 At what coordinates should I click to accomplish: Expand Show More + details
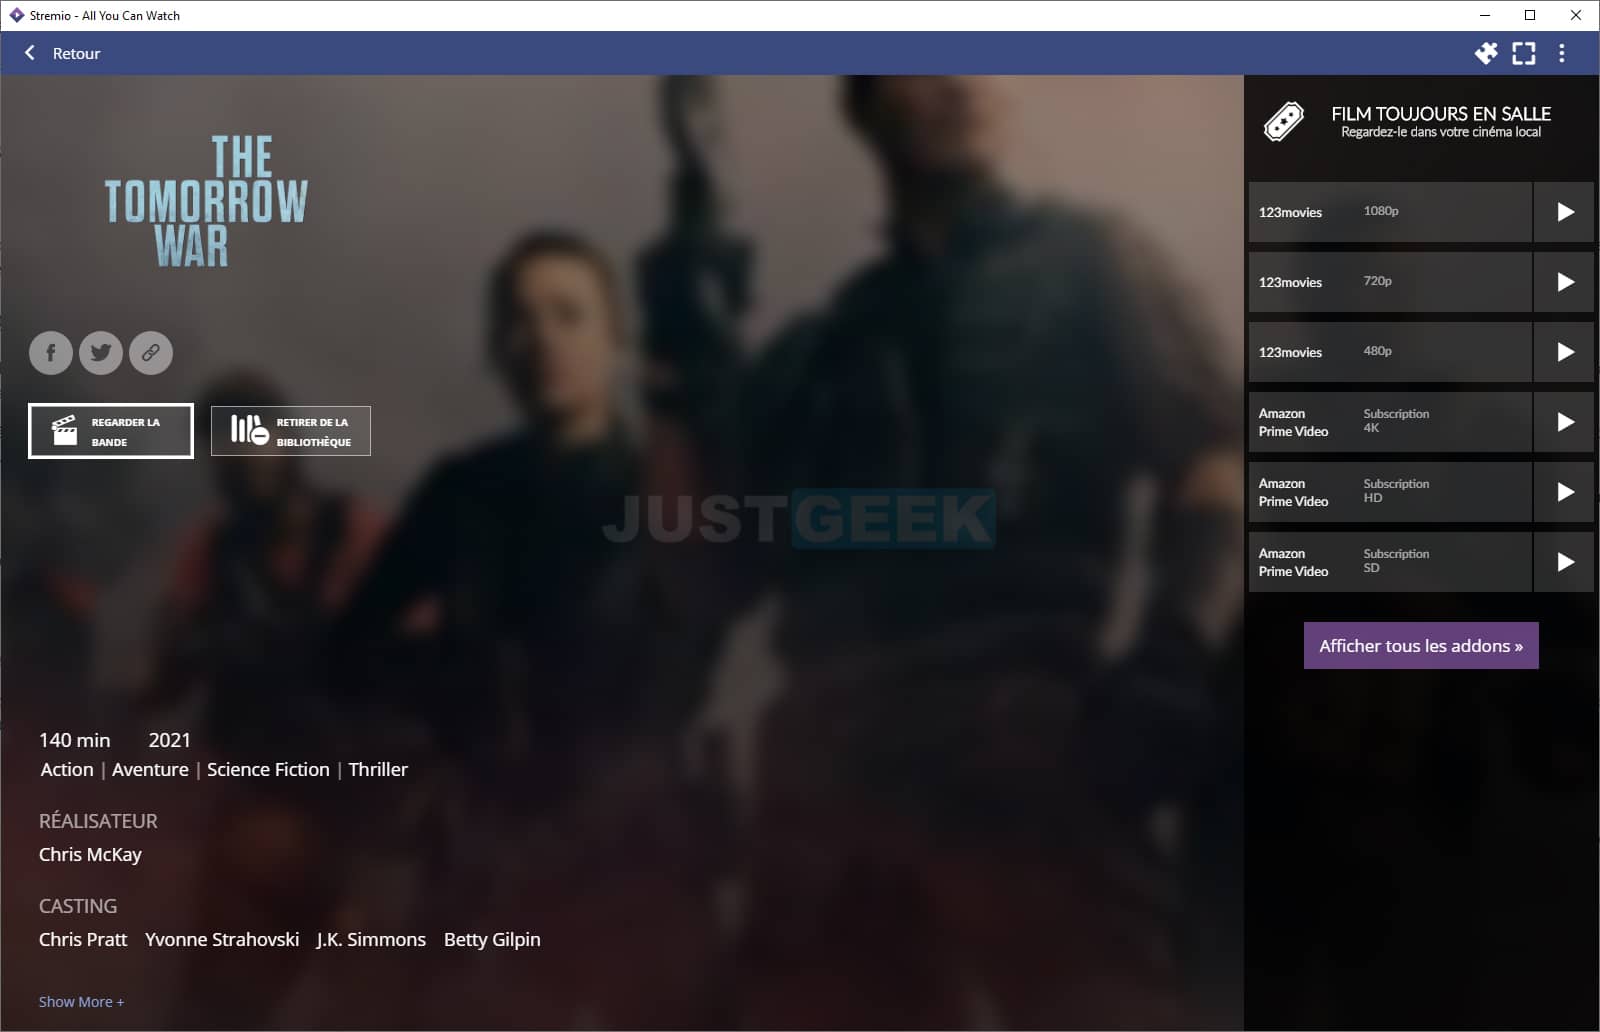click(x=81, y=1002)
